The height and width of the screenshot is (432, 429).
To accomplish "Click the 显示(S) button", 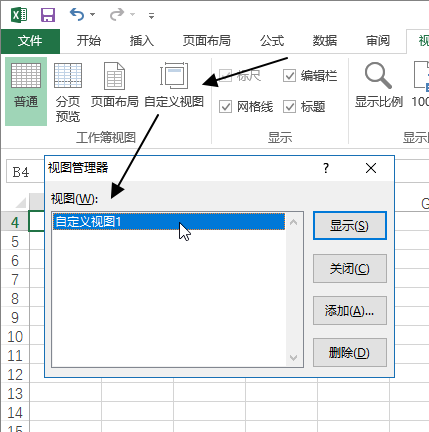I will pyautogui.click(x=350, y=226).
